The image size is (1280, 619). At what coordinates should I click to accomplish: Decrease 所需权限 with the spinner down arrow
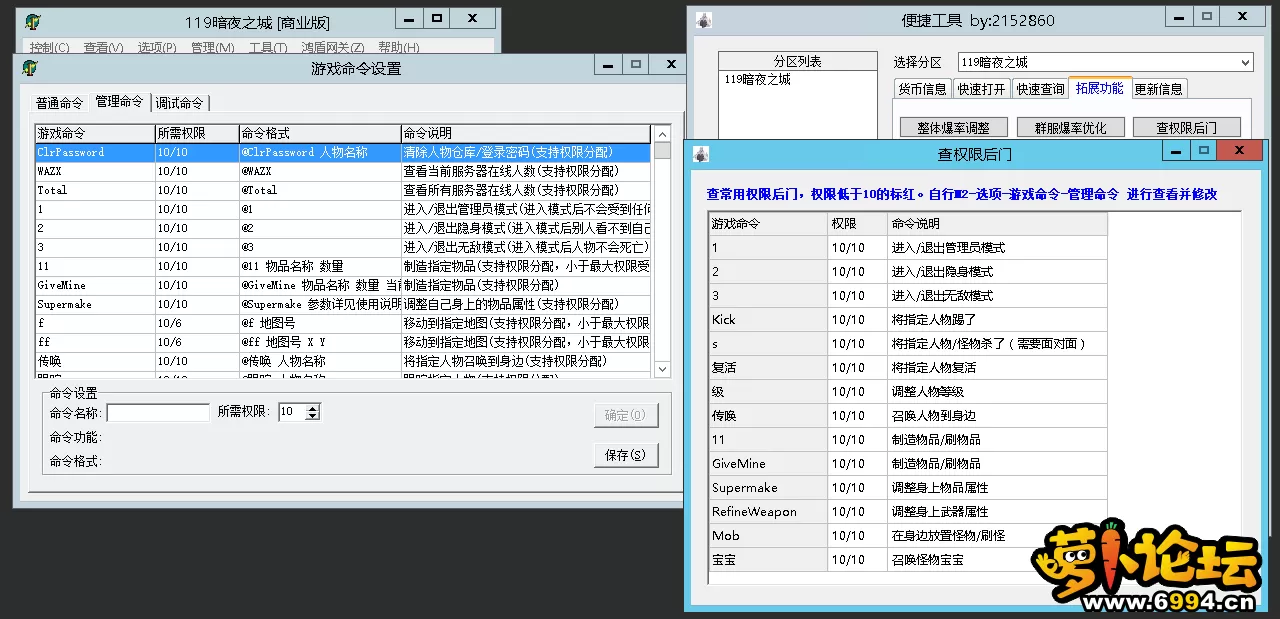313,416
